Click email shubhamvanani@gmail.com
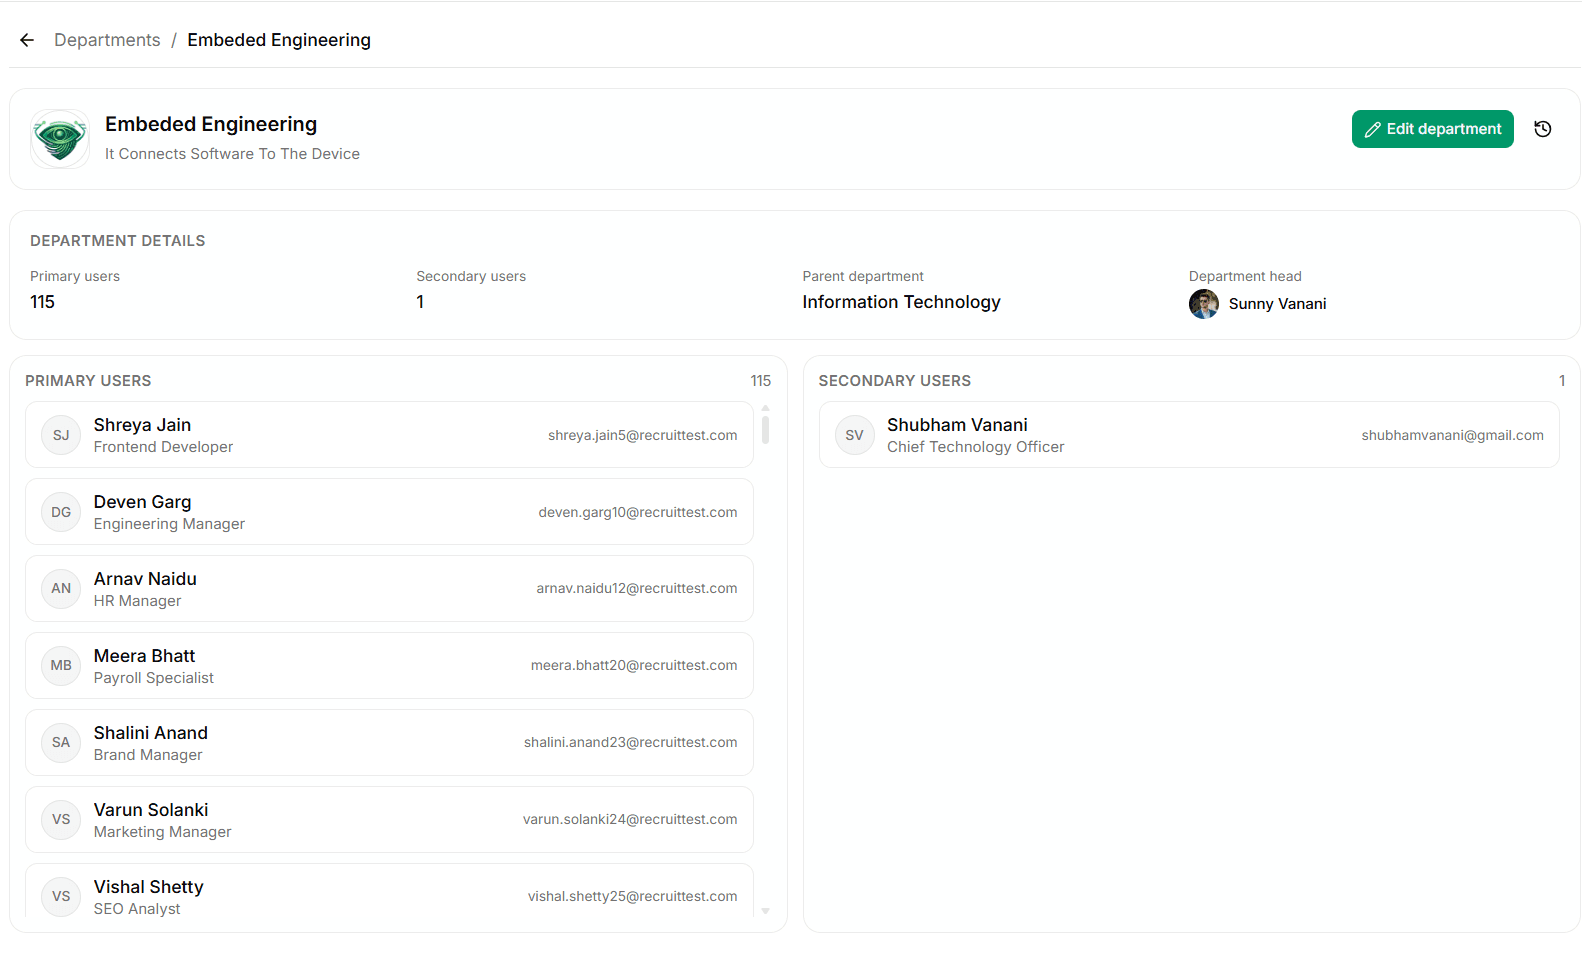This screenshot has width=1582, height=957. tap(1452, 435)
